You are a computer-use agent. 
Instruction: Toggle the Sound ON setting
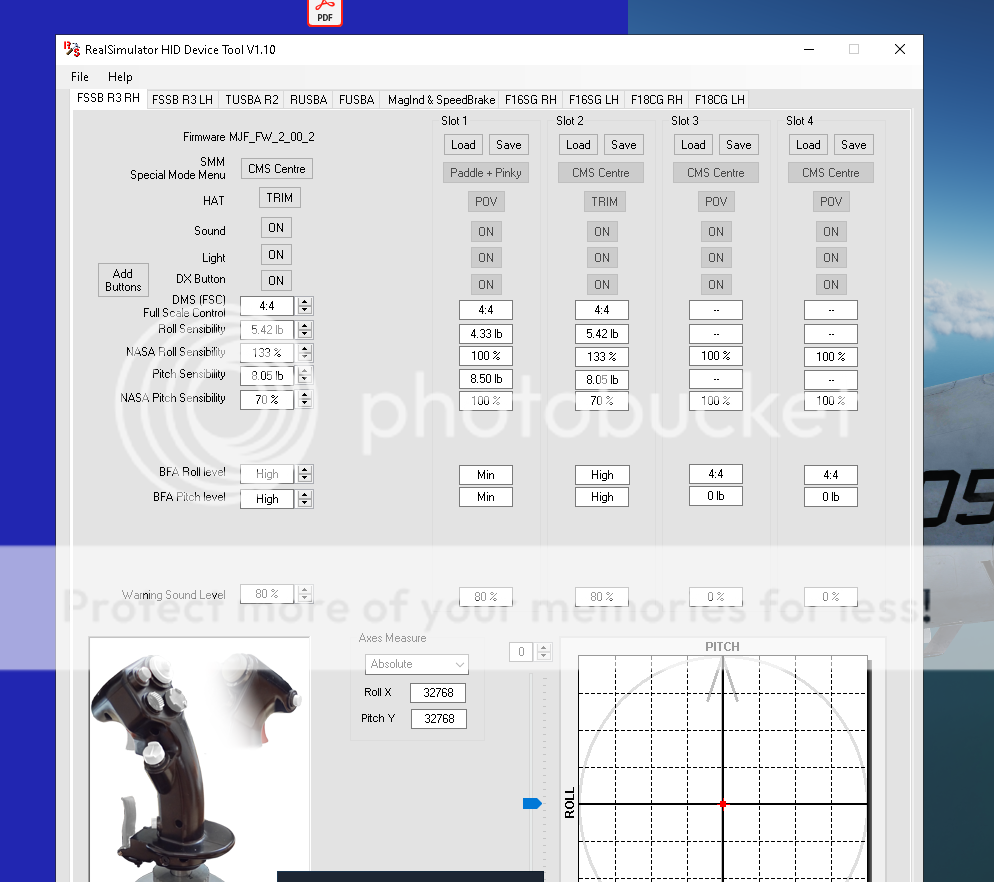[275, 227]
